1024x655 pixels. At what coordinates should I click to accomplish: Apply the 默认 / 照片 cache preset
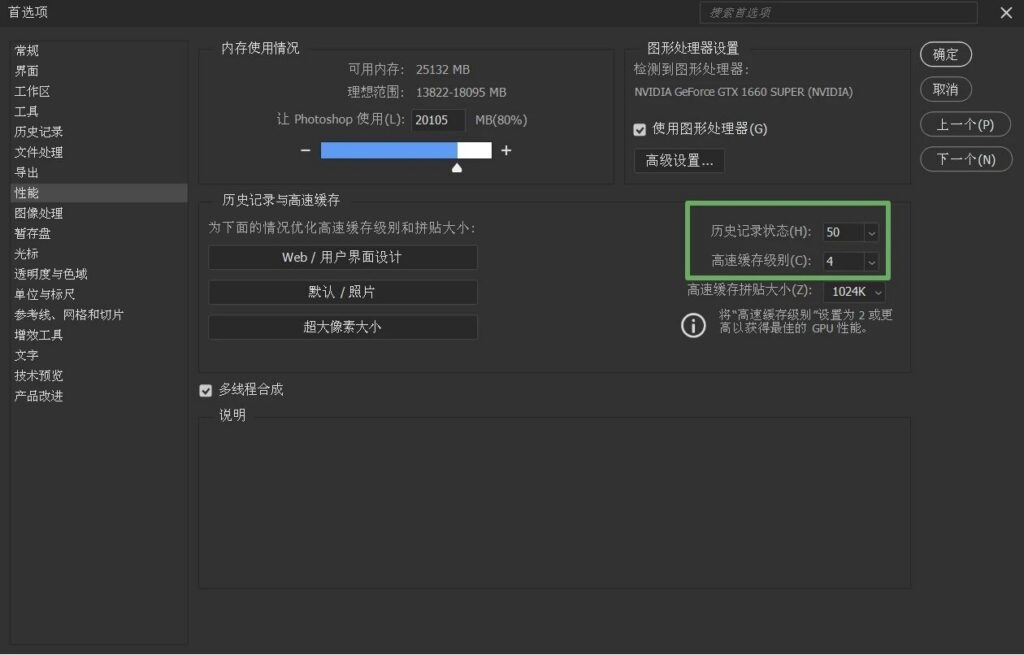tap(342, 292)
